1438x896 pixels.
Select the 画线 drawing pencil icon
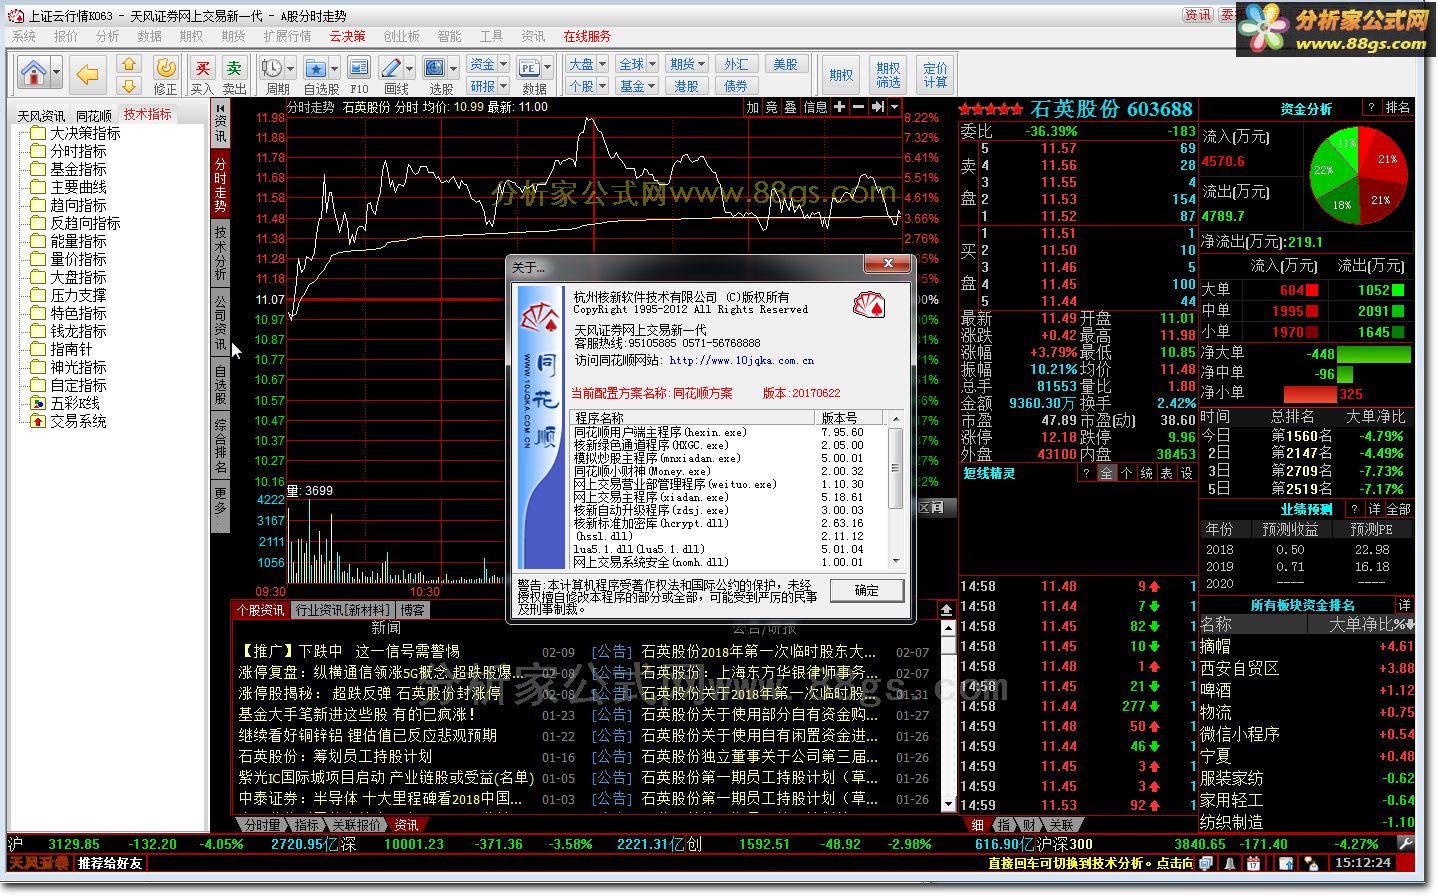pos(392,68)
